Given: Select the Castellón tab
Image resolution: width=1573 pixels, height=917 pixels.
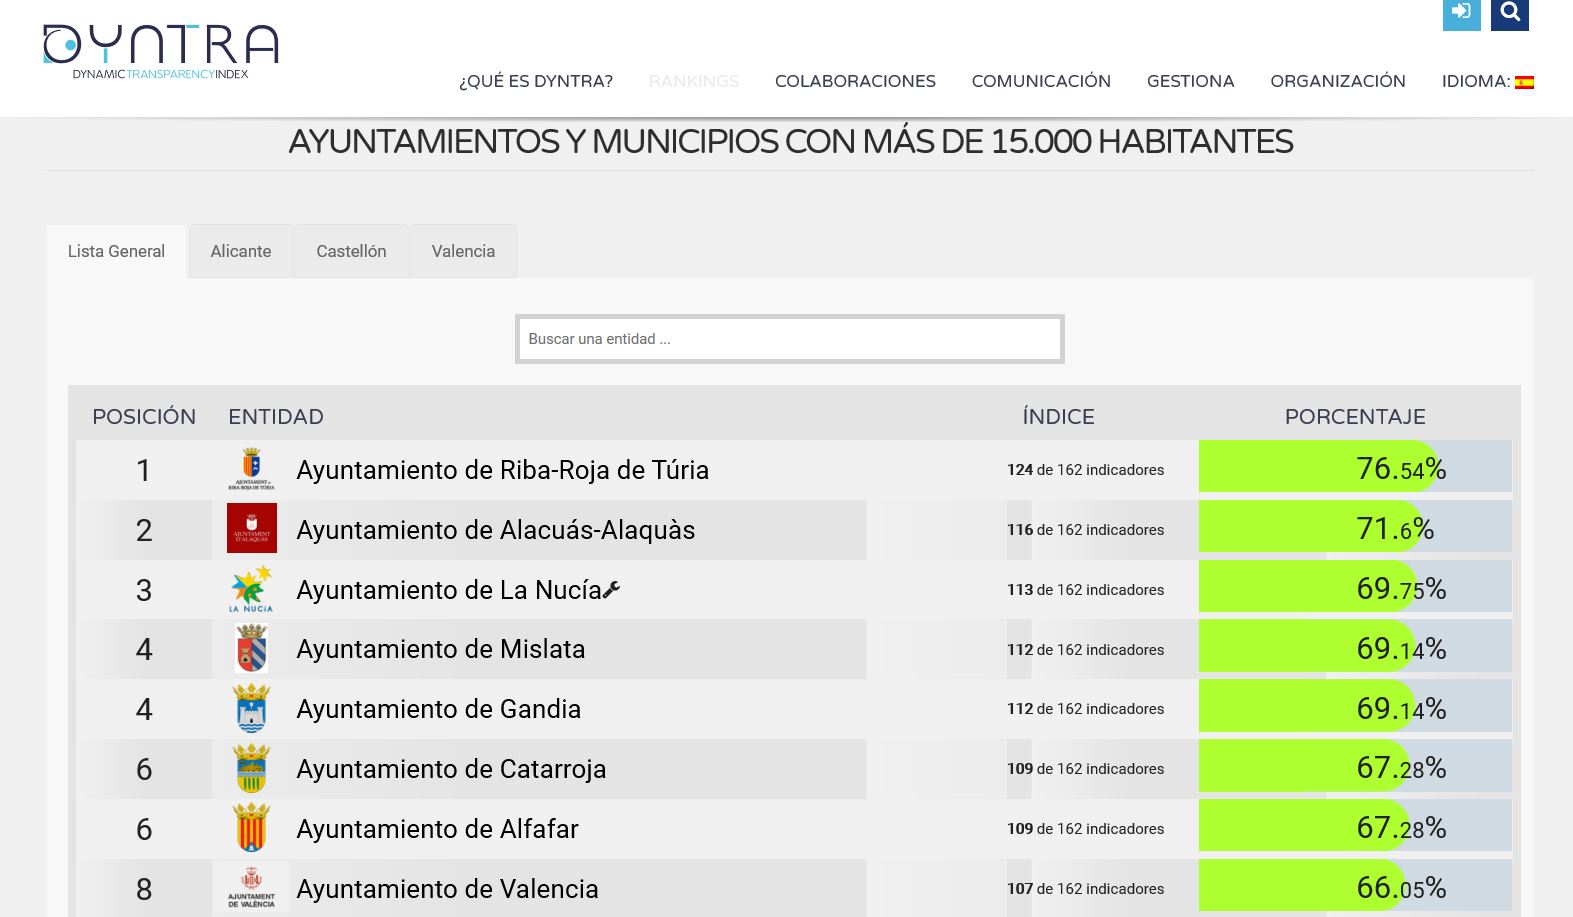Looking at the screenshot, I should pos(351,251).
